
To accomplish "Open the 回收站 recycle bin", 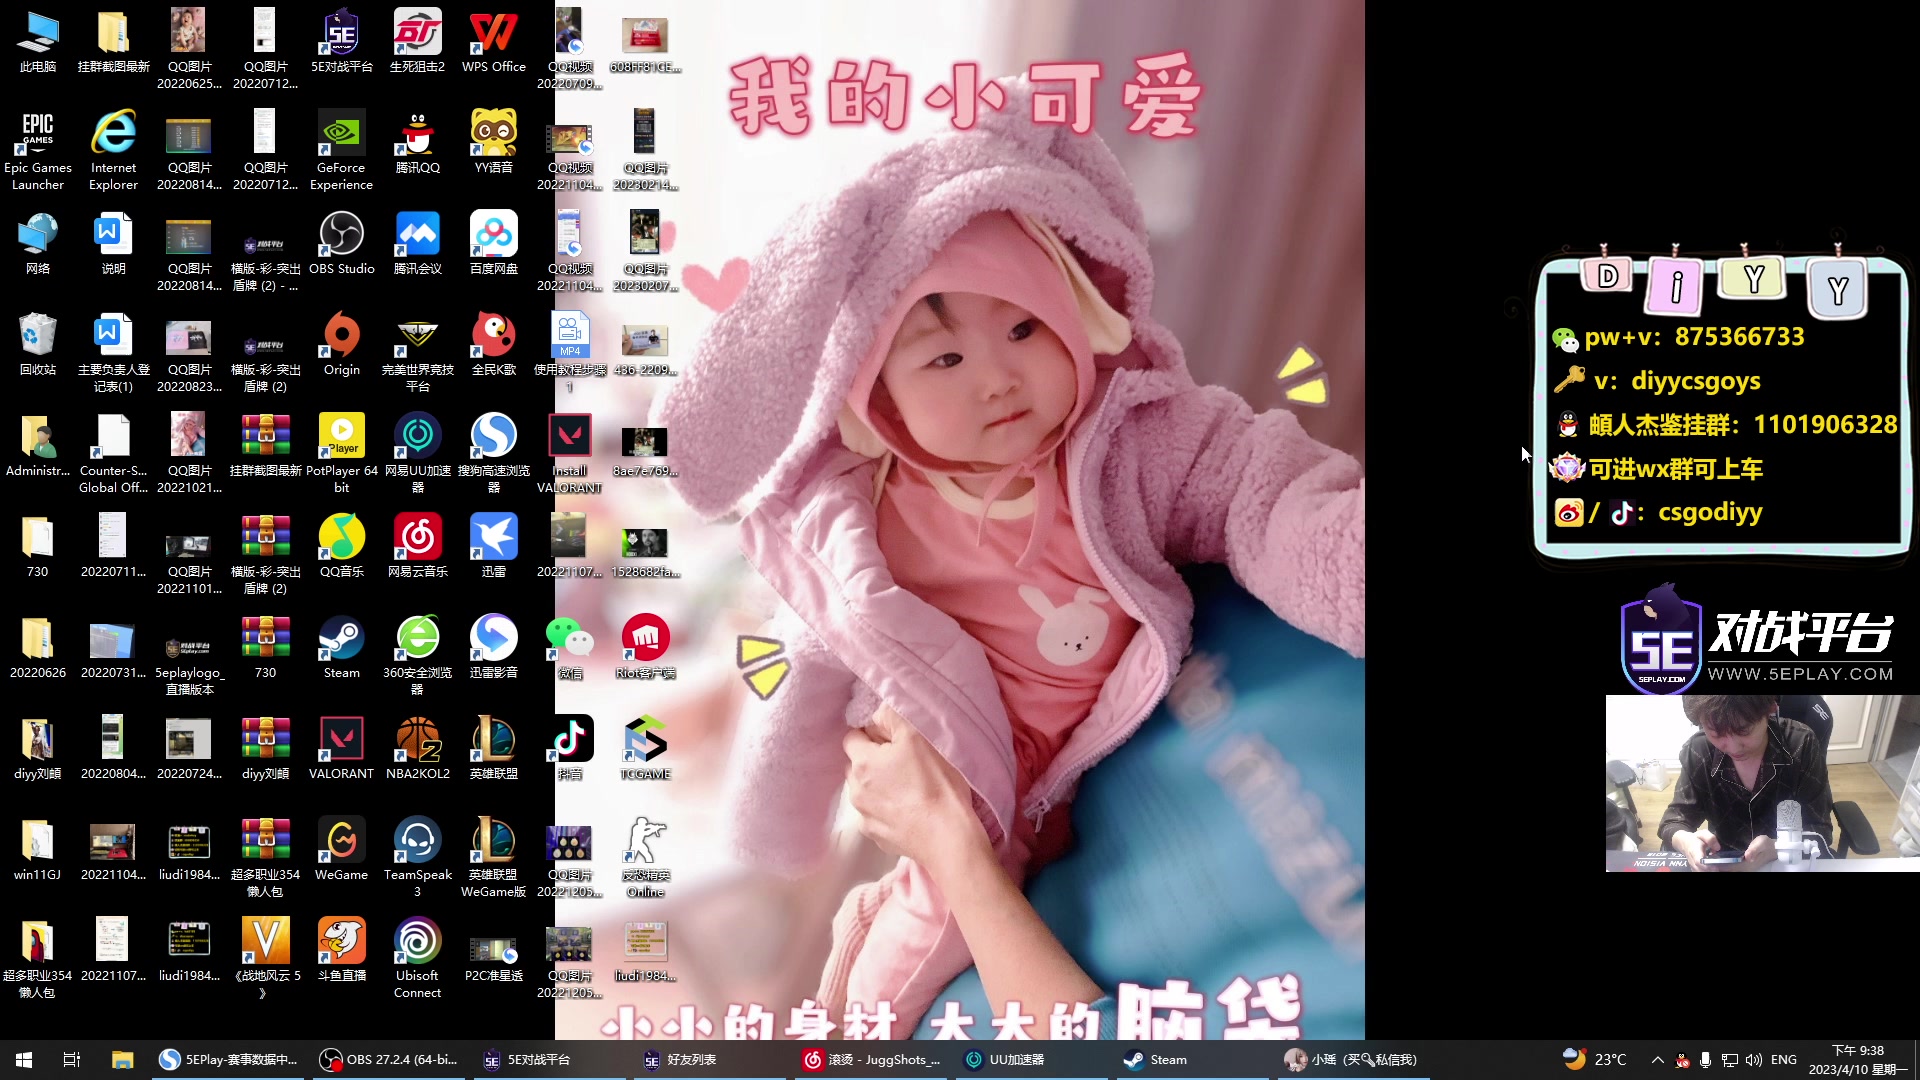I will click(x=38, y=344).
